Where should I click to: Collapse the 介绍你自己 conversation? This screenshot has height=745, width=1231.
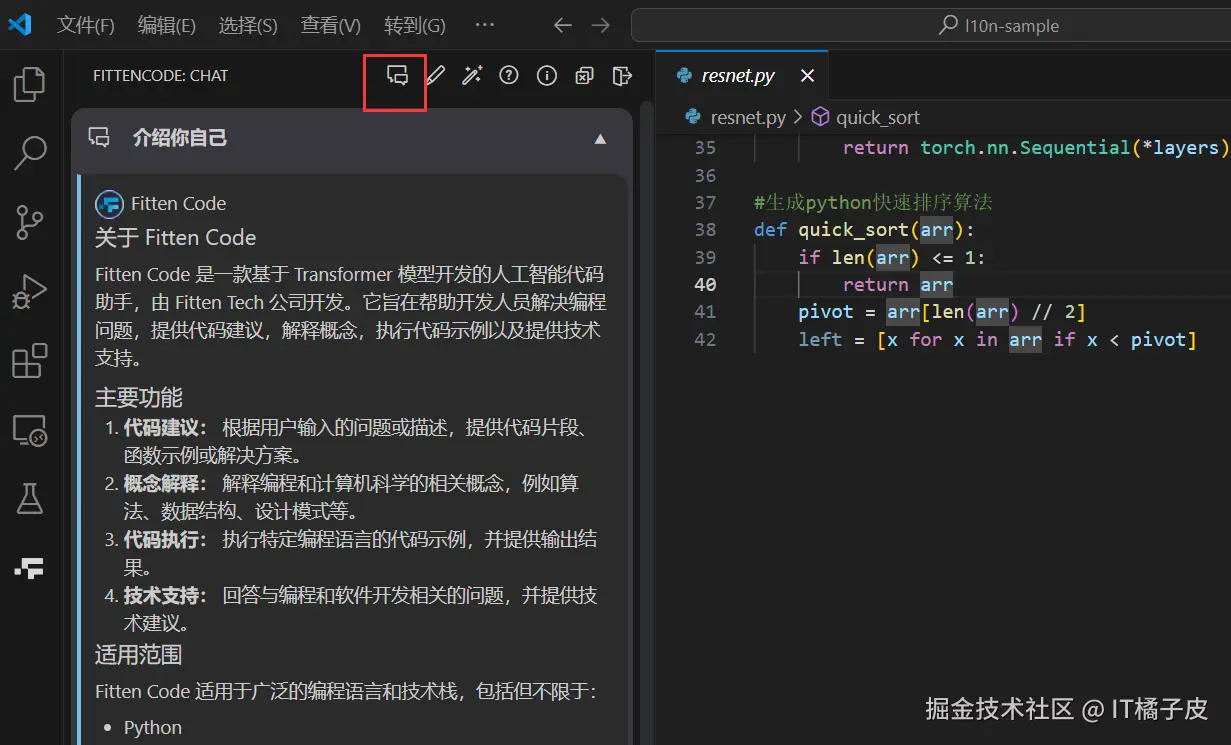(600, 139)
